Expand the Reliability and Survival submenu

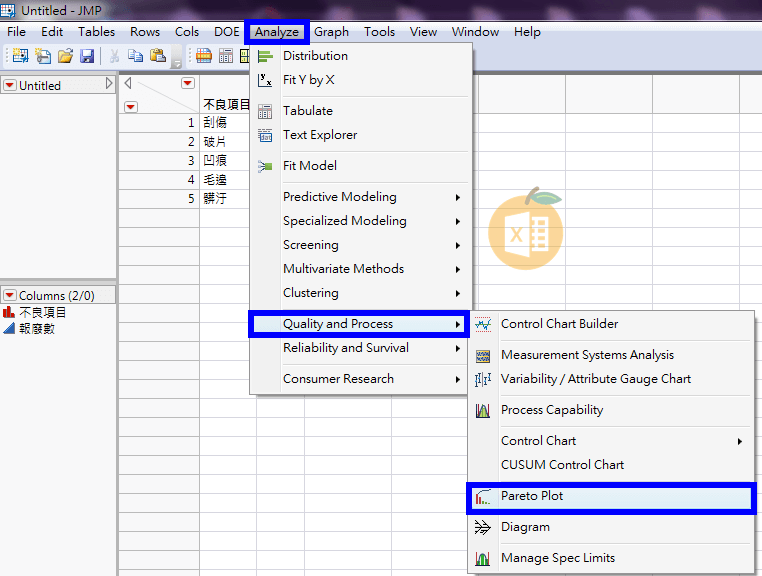(360, 348)
